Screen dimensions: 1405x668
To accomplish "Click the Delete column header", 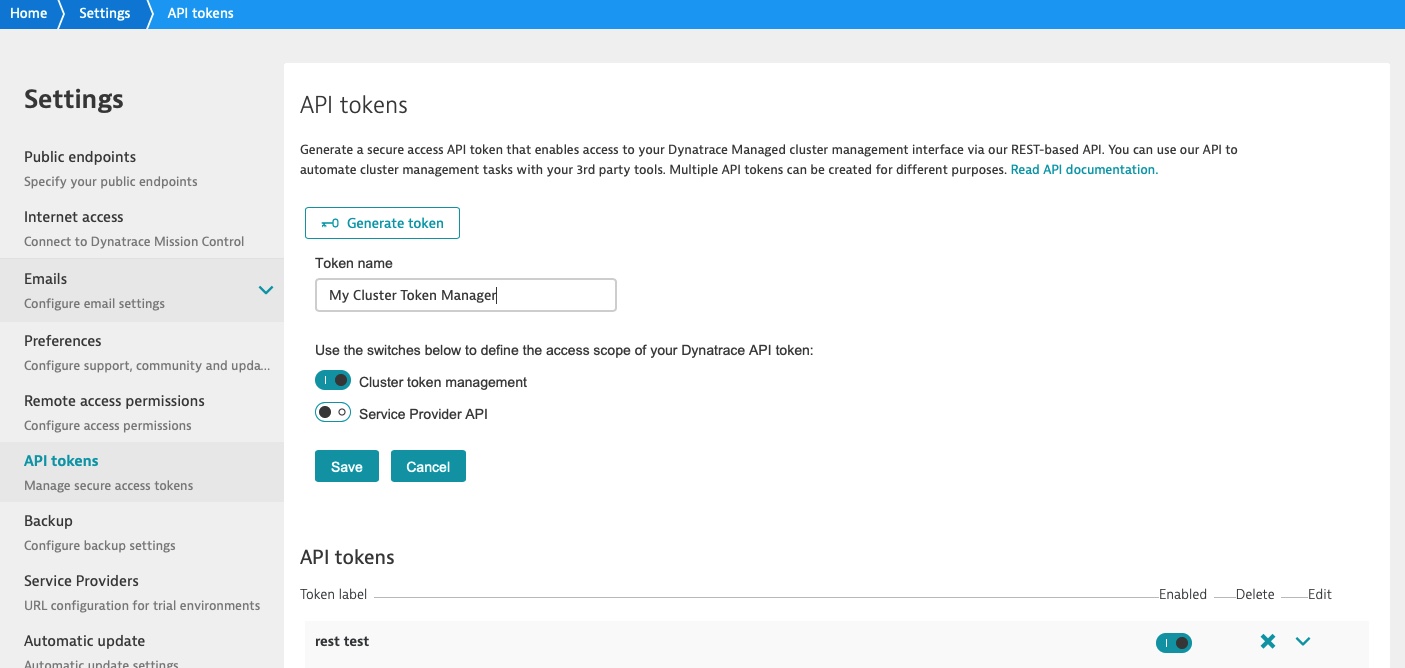I will coord(1255,594).
